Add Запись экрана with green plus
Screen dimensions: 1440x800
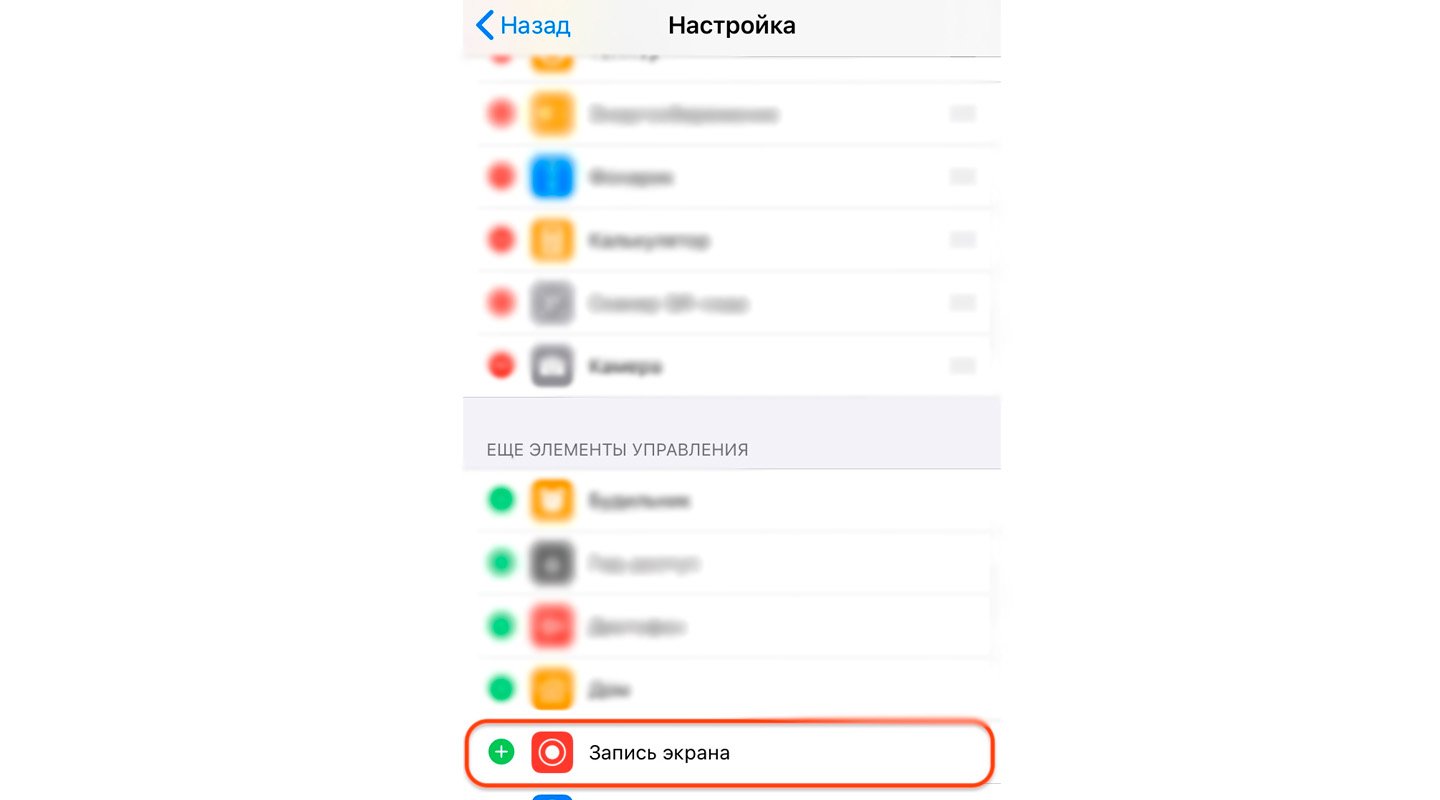tap(501, 752)
